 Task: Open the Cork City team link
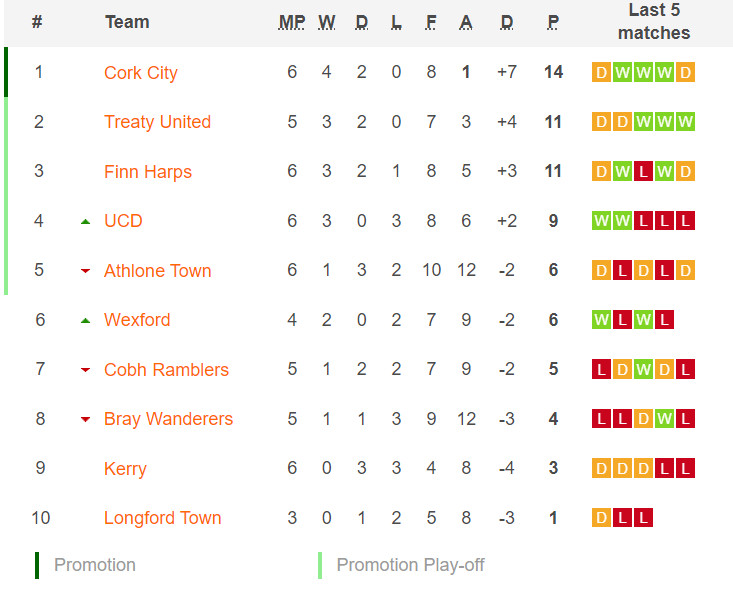tap(141, 73)
